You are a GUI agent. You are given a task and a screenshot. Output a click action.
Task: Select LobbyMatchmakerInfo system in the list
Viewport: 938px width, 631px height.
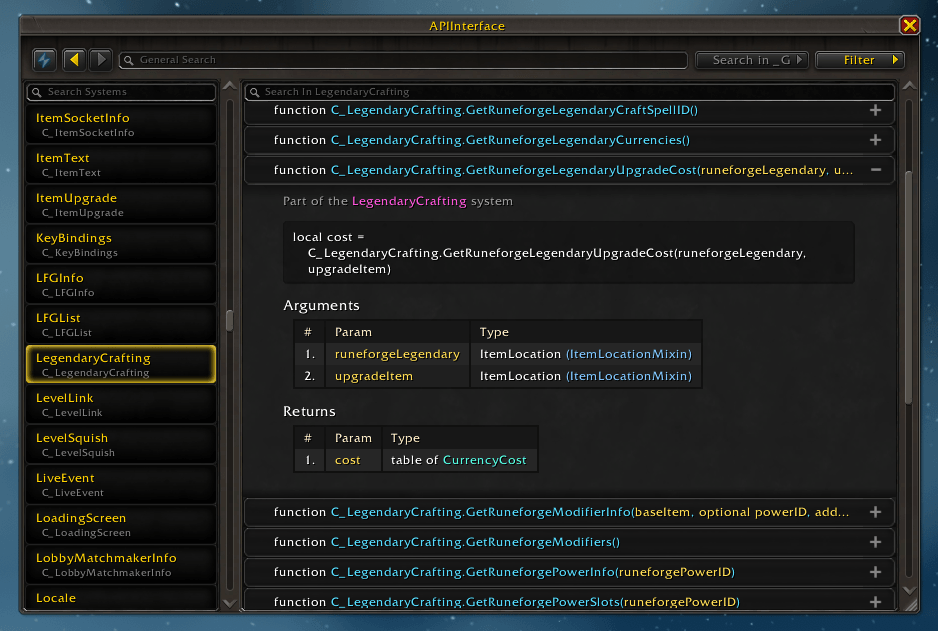(121, 565)
